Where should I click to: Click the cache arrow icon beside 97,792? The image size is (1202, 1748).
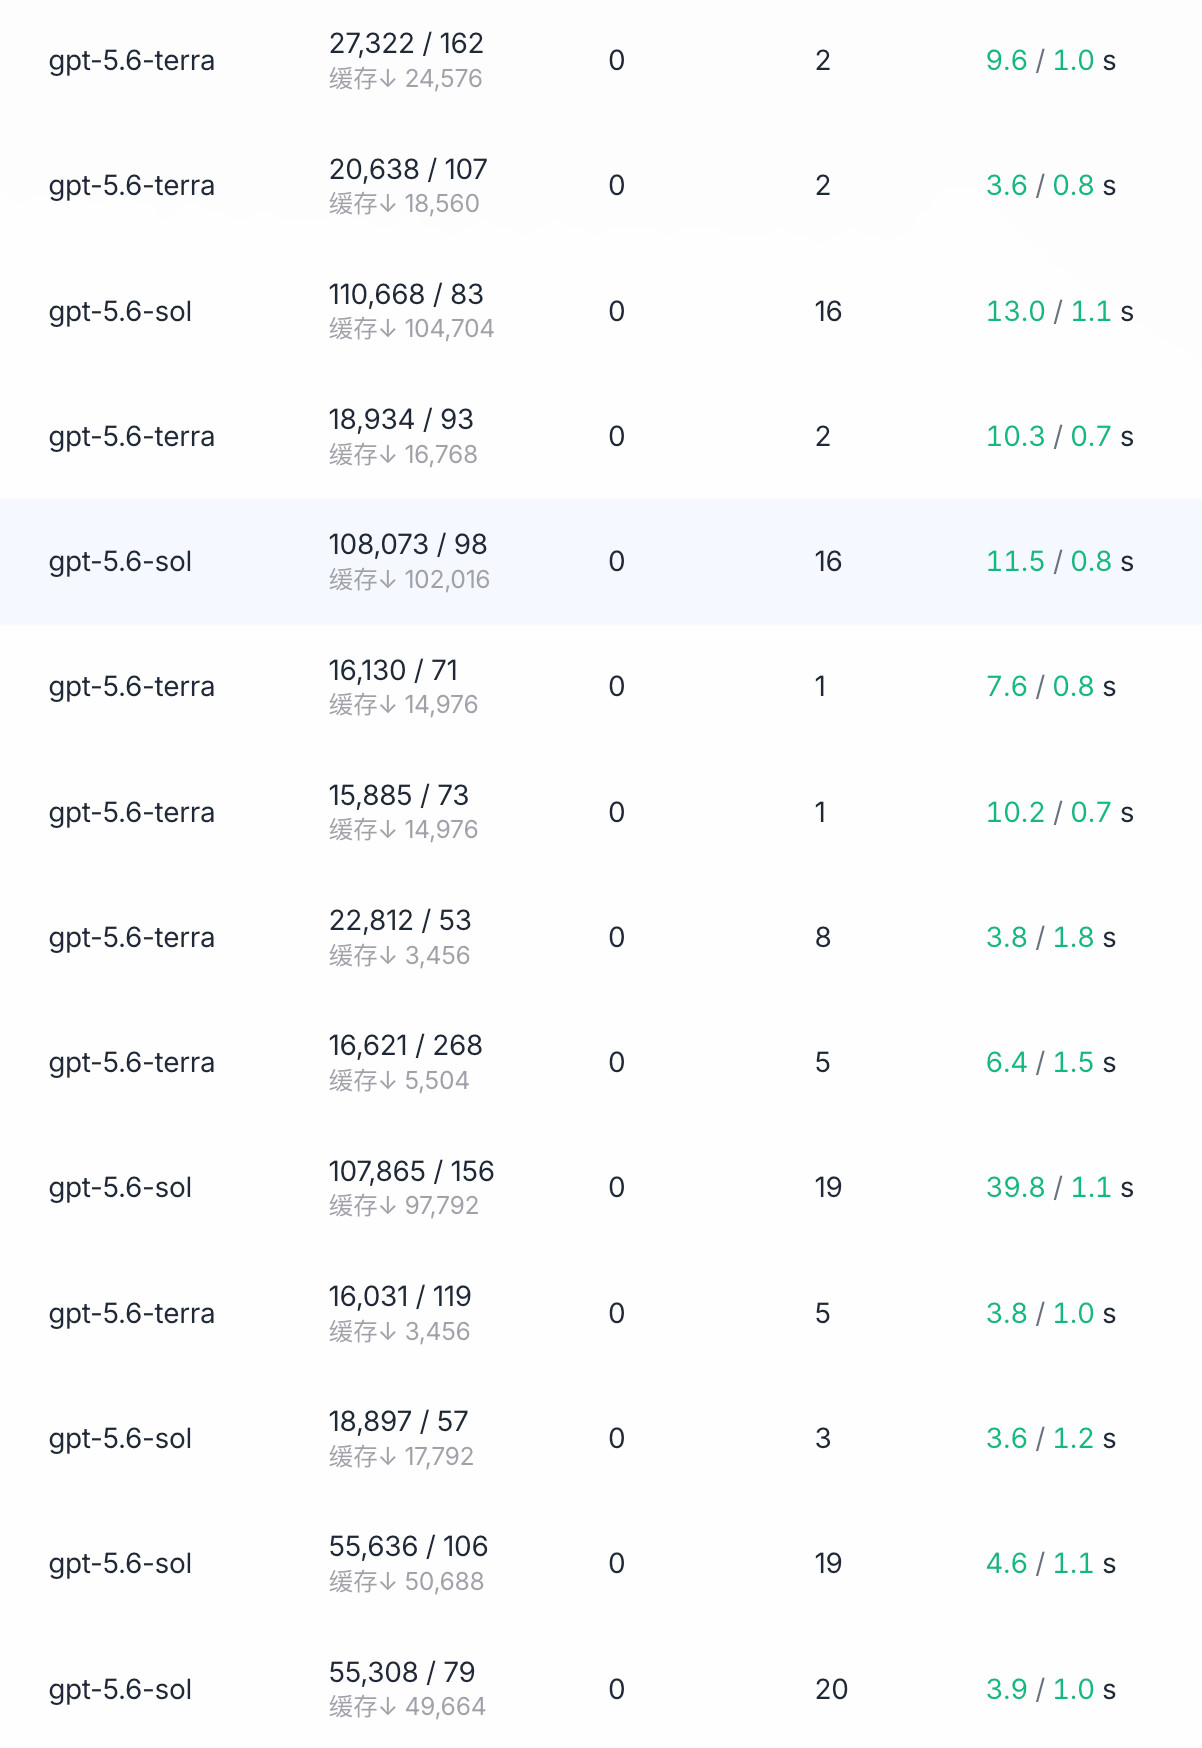[389, 1206]
